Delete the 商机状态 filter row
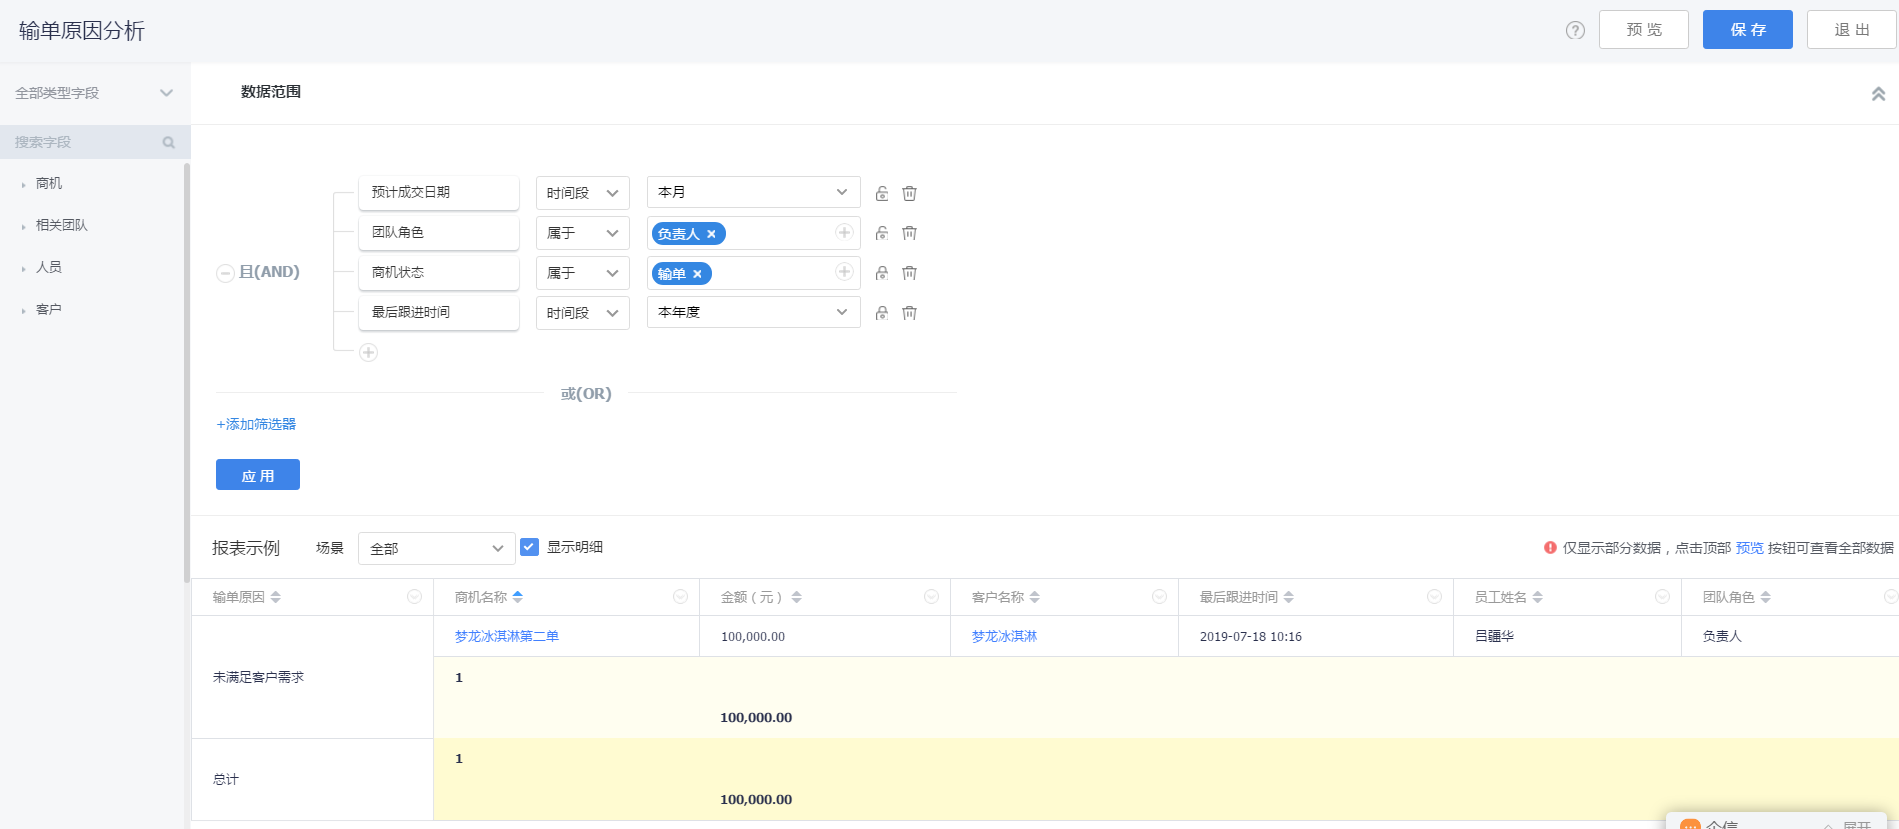The height and width of the screenshot is (829, 1899). 909,273
